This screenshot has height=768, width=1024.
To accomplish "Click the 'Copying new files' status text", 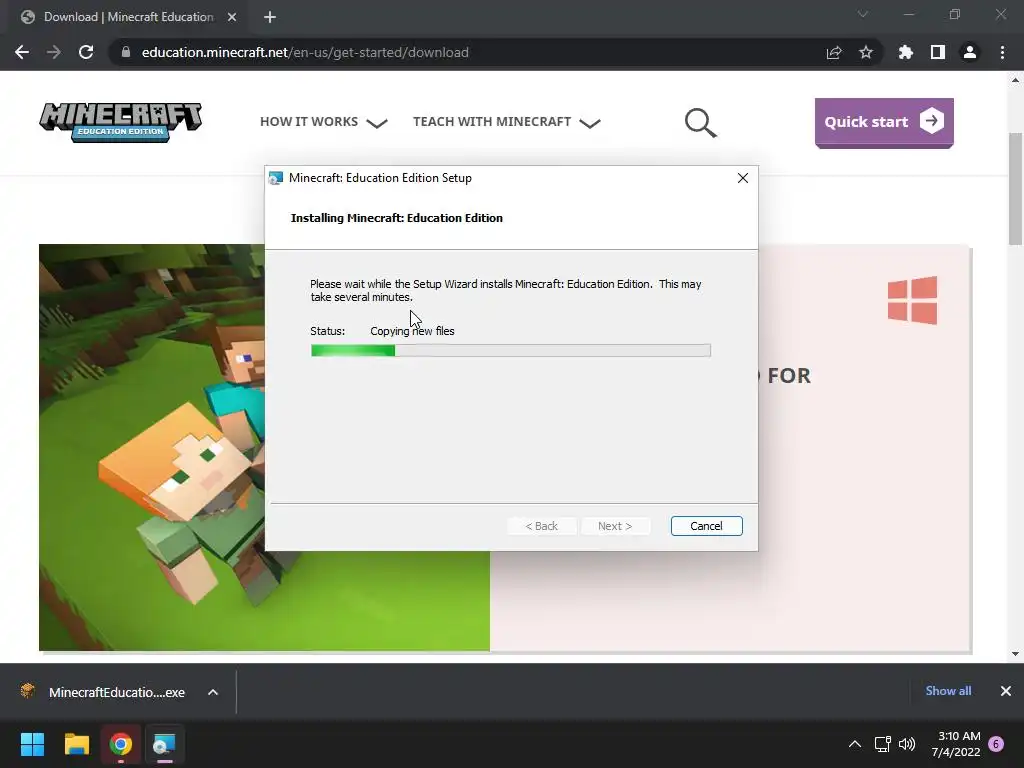I will [412, 331].
